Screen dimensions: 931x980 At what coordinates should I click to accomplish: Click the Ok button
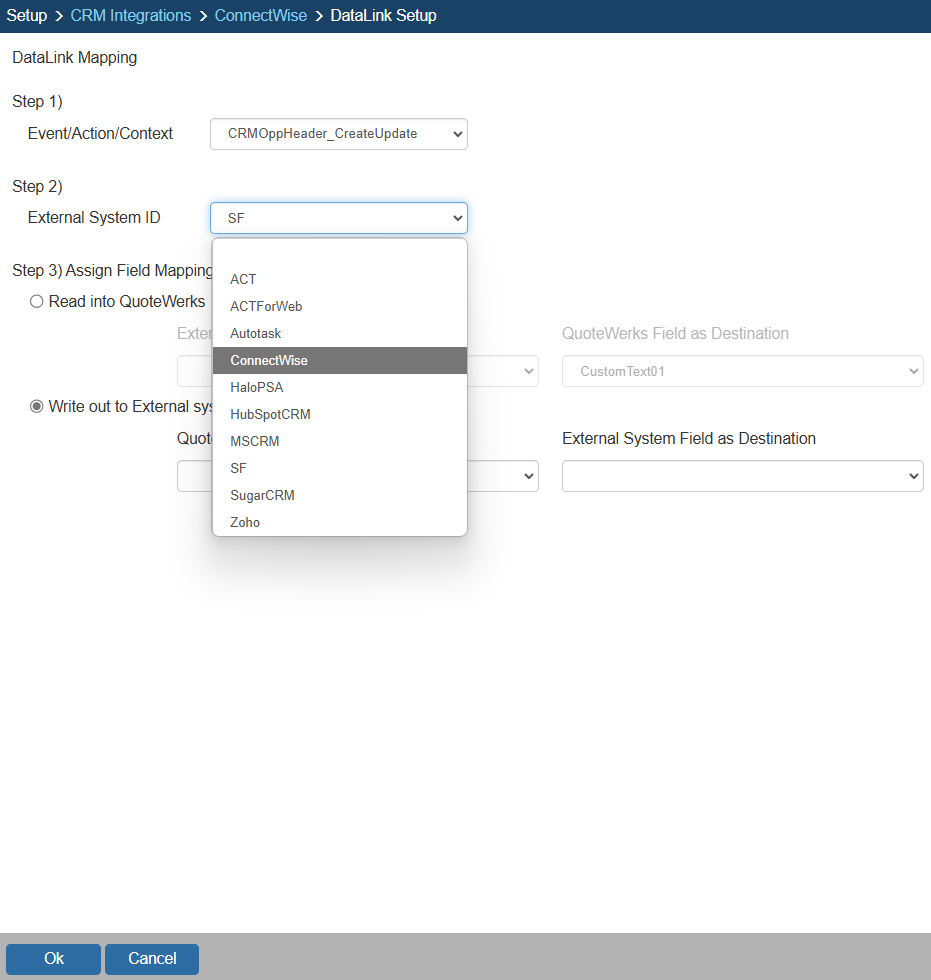54,959
